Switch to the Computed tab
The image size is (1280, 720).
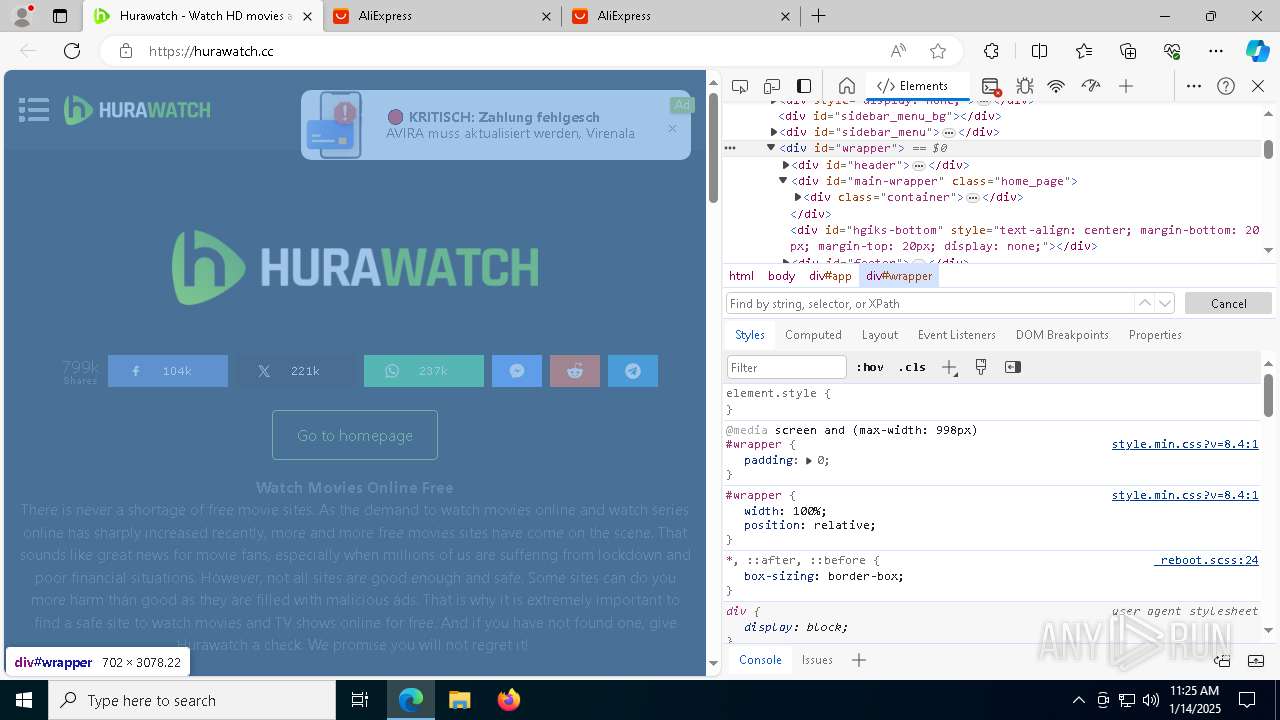point(813,335)
